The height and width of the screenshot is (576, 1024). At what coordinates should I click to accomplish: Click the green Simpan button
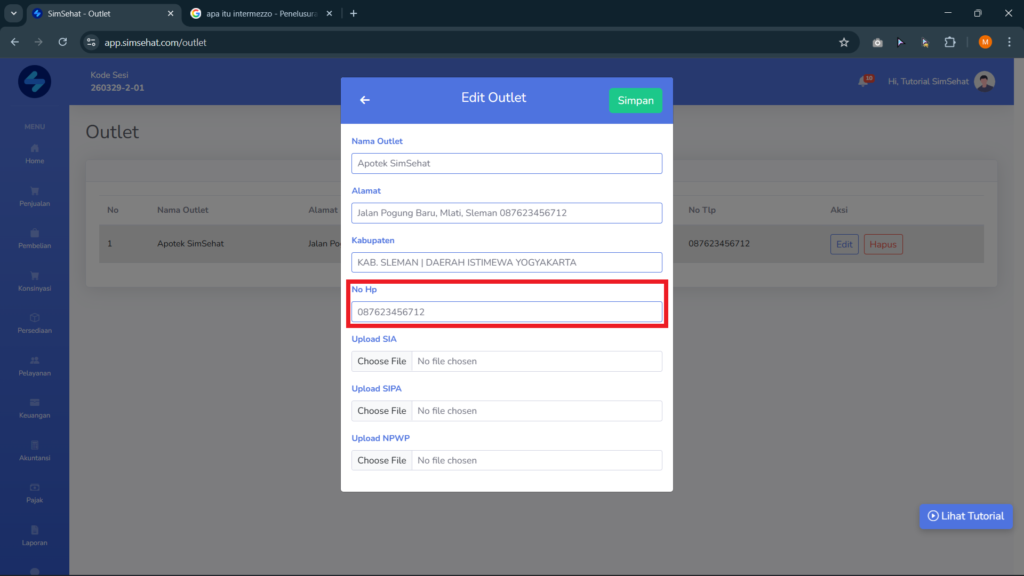click(635, 101)
